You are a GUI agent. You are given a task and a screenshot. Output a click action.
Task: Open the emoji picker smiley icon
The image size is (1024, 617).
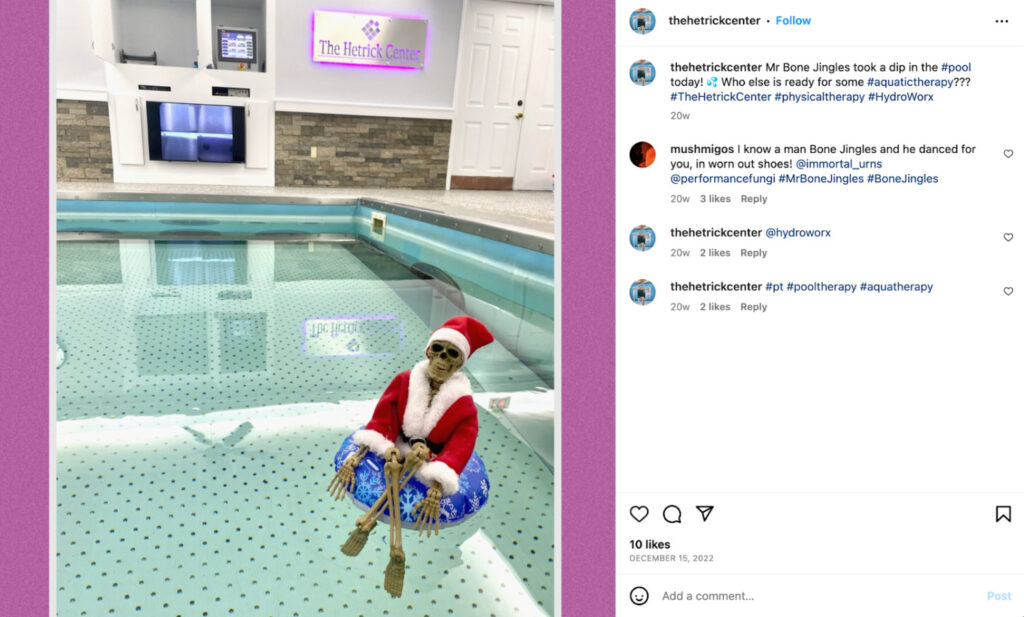(x=639, y=595)
